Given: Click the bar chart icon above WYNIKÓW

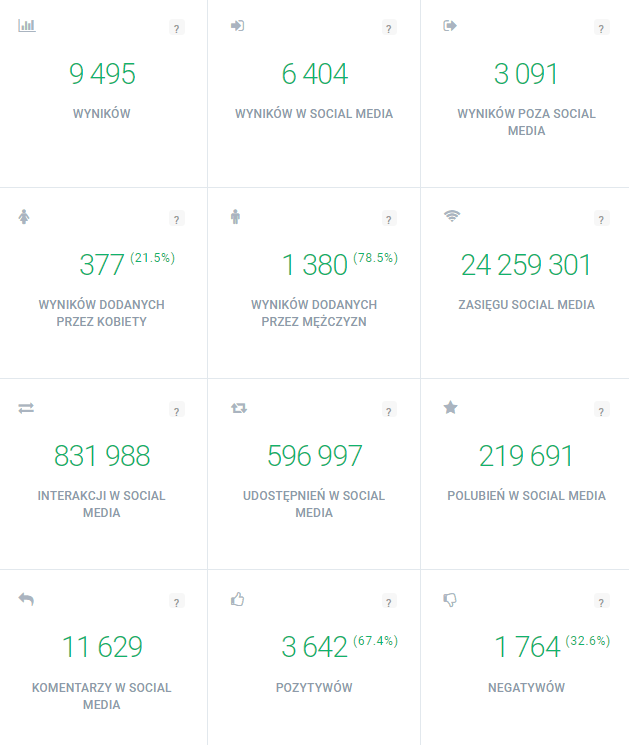Looking at the screenshot, I should click(27, 26).
